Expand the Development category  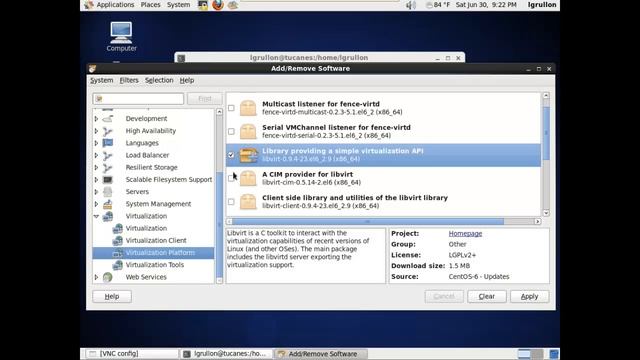[96, 118]
